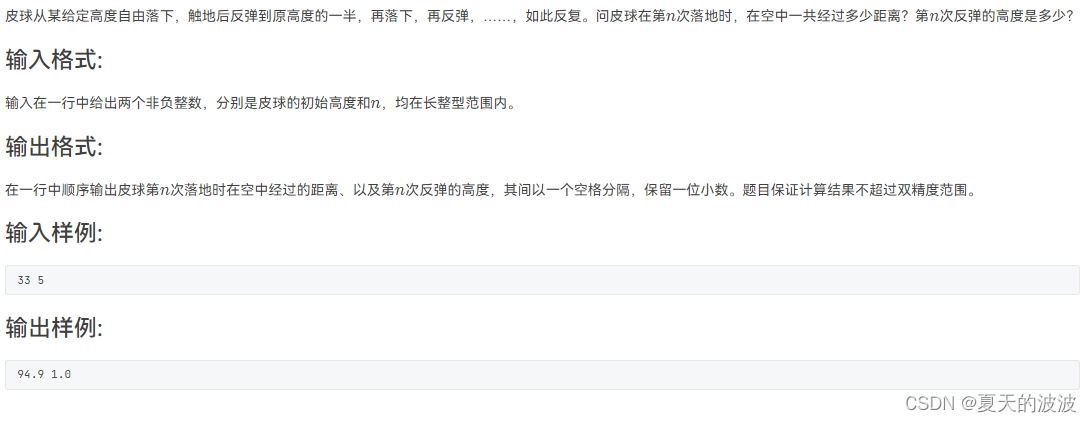
Task: Select the number 33 in input sample
Action: tap(24, 280)
